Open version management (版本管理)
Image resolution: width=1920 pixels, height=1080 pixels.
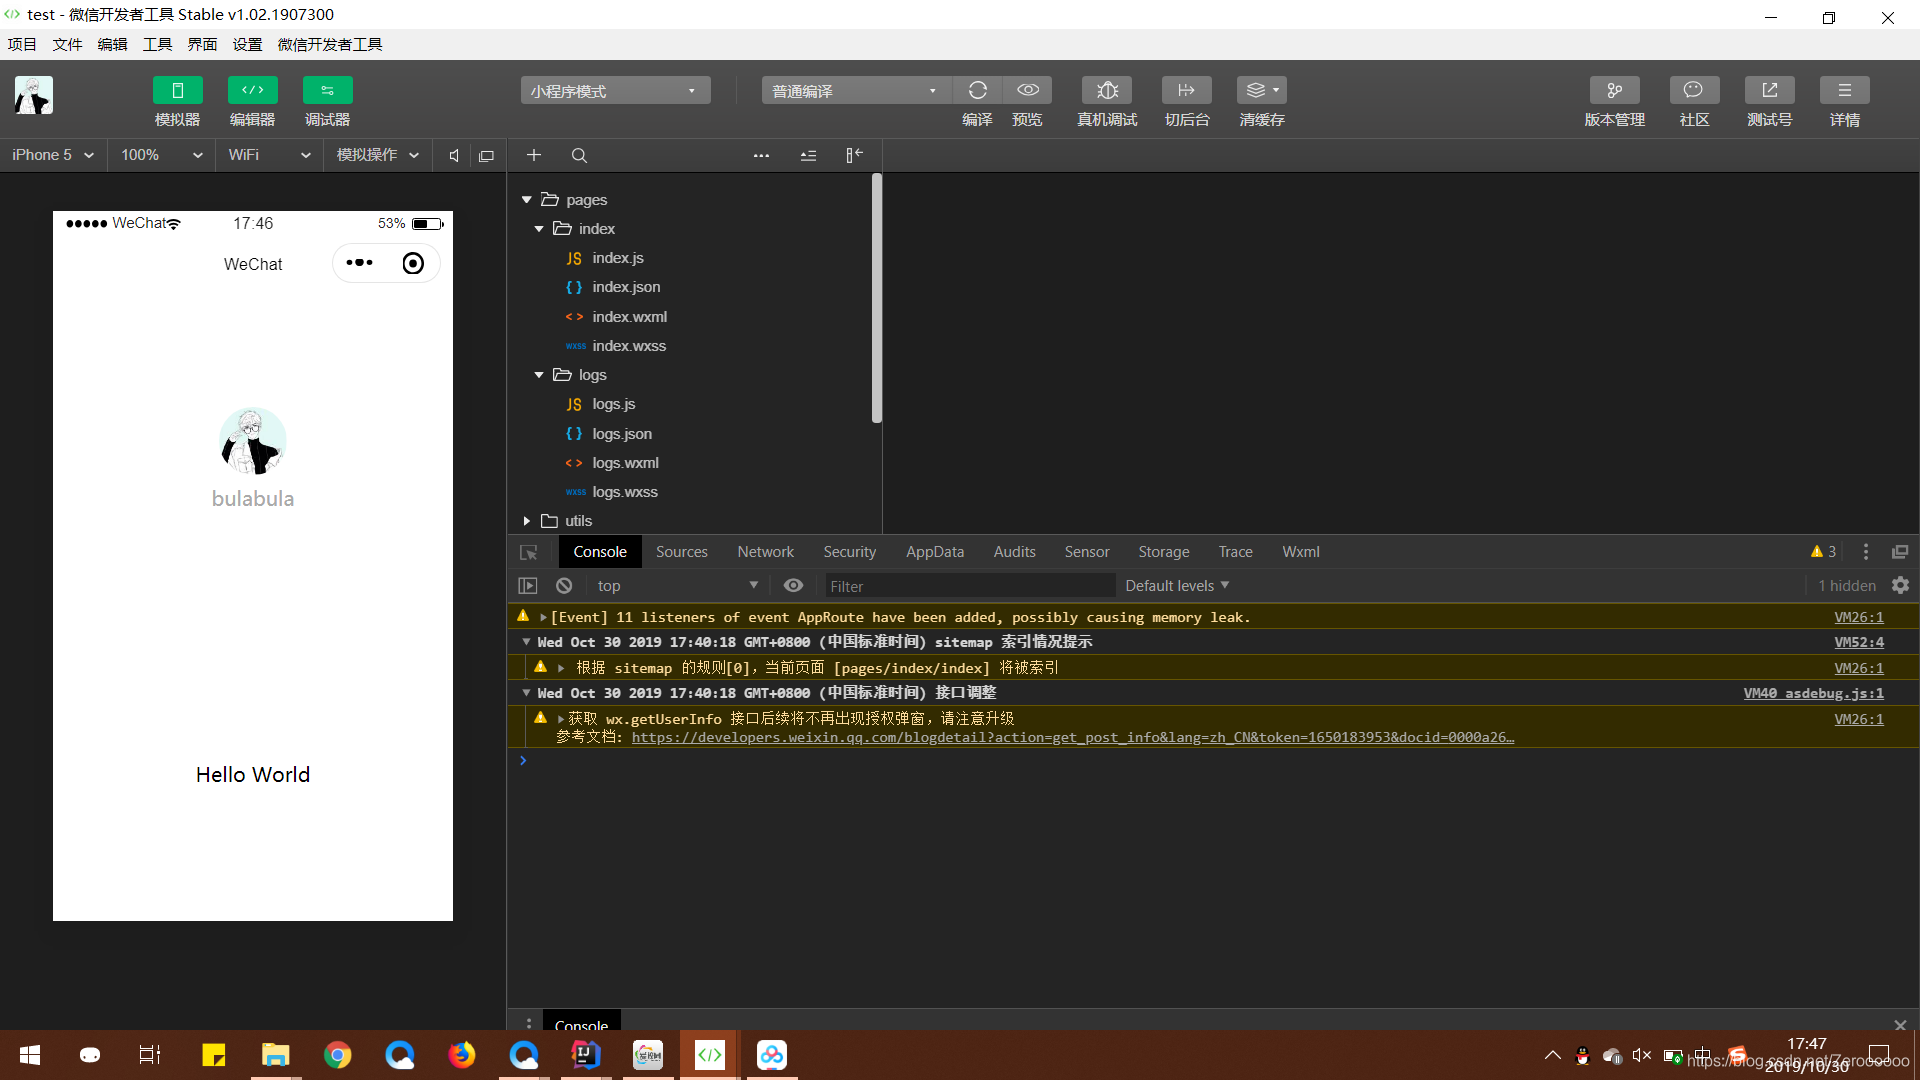click(x=1614, y=91)
